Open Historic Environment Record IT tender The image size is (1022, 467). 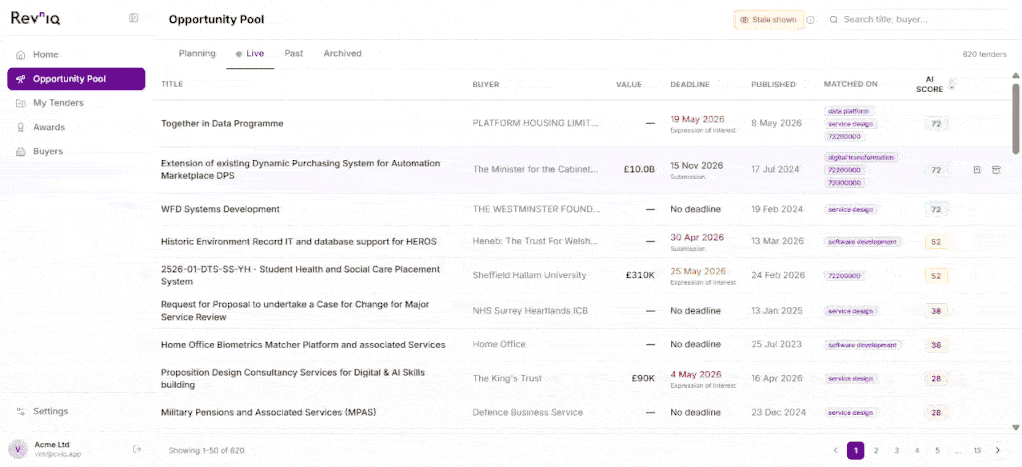coord(299,241)
